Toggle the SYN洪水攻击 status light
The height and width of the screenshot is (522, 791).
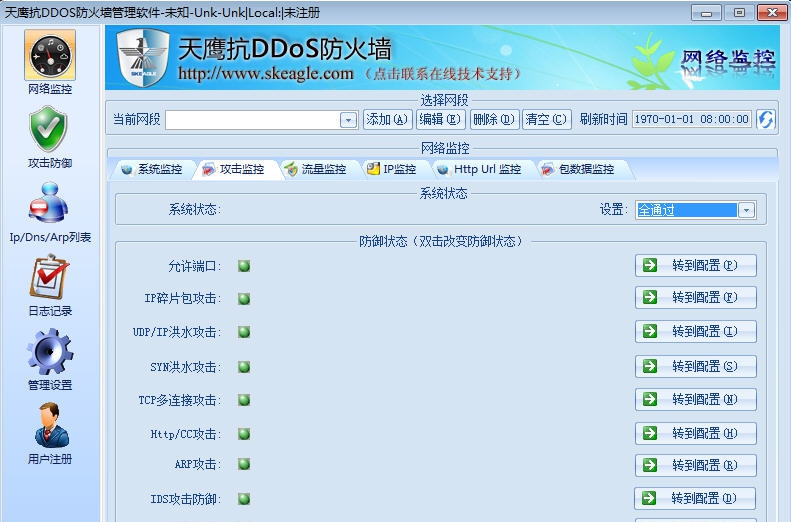click(x=244, y=367)
